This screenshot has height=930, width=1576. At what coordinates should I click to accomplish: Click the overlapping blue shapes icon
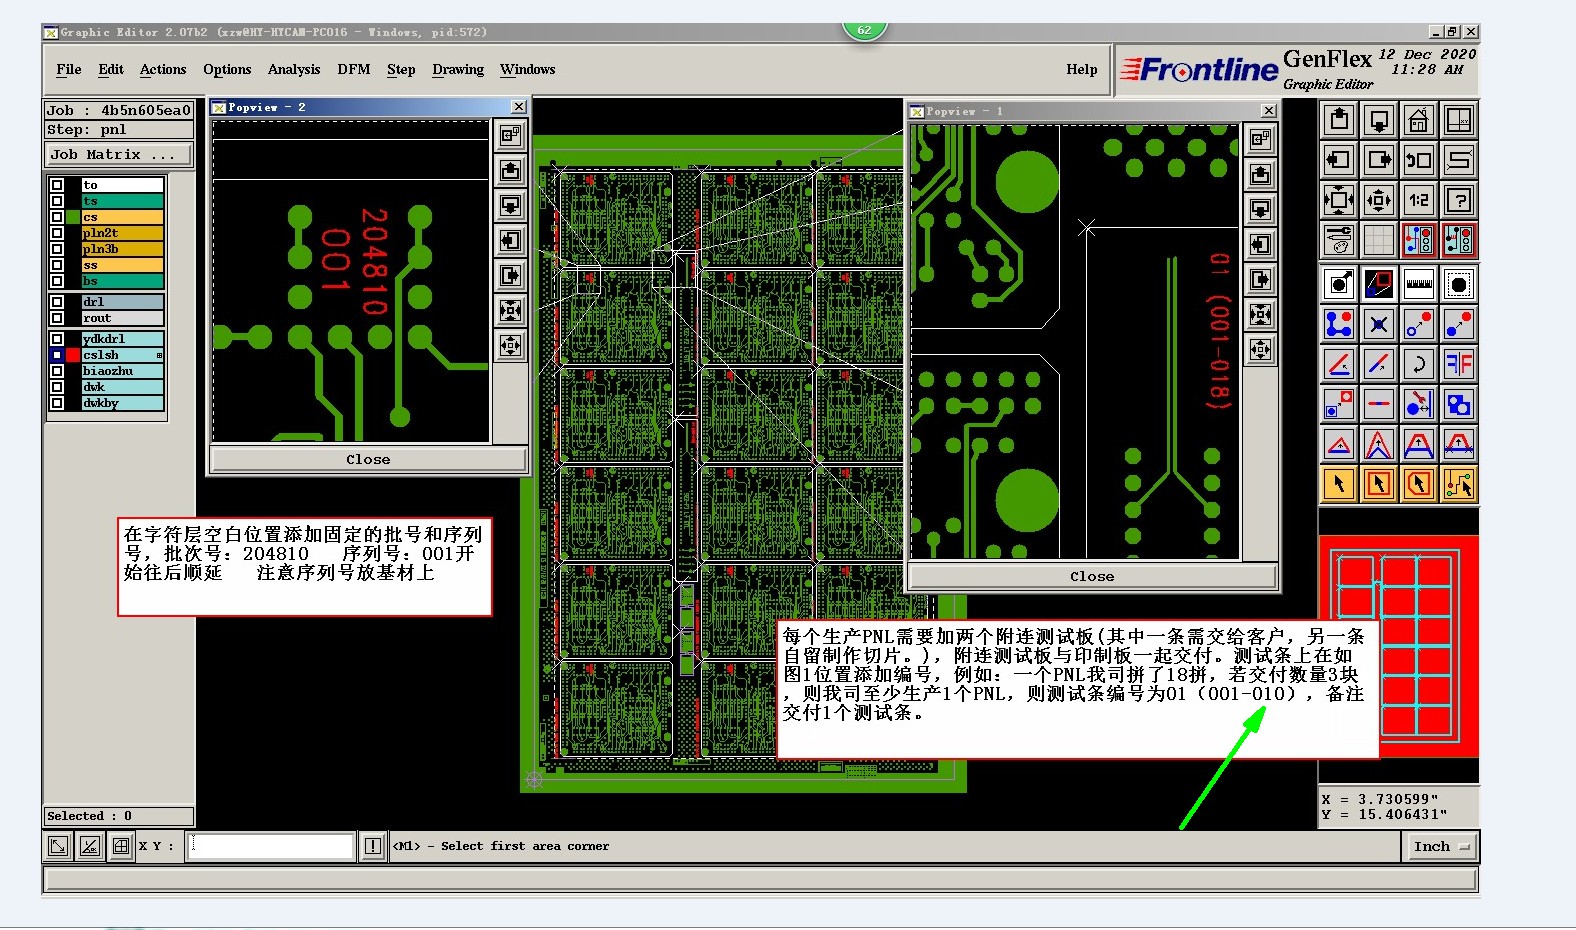click(x=1459, y=405)
